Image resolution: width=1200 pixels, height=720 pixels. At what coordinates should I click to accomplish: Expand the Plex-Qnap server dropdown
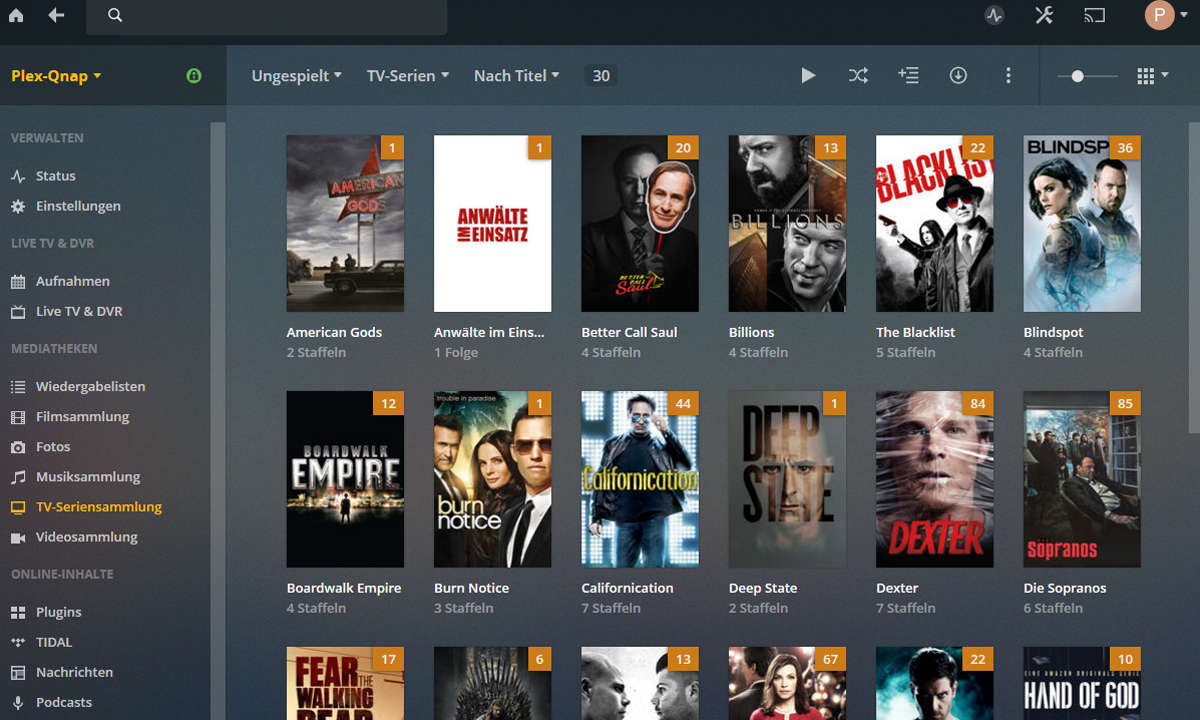[x=56, y=75]
